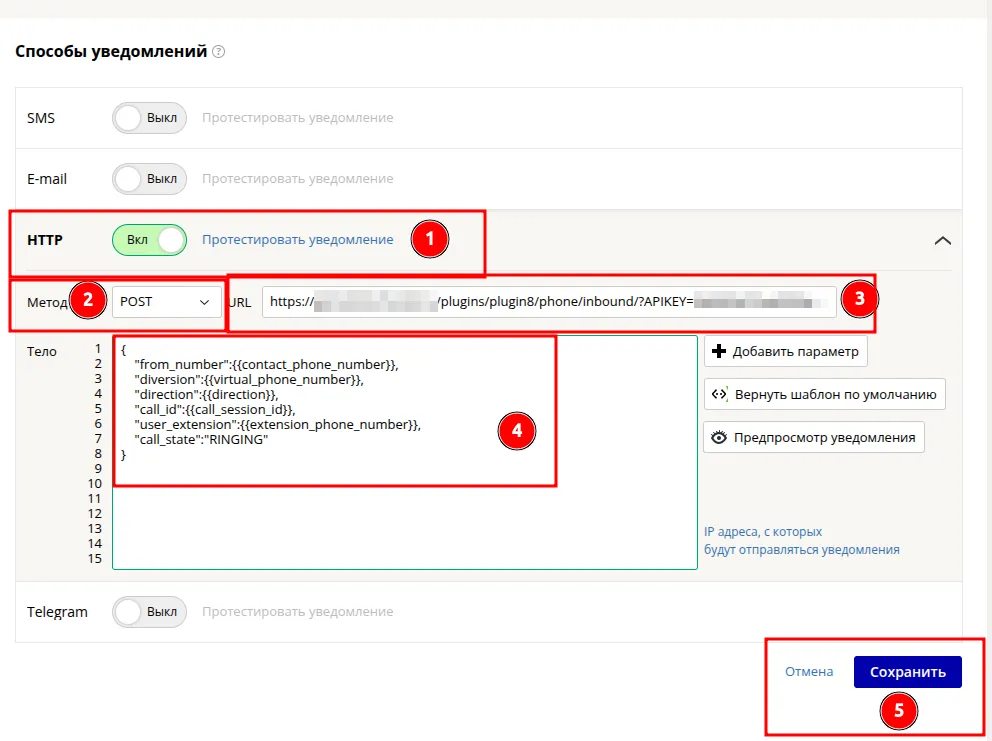Enable the SMS notification toggle
The image size is (992, 741).
(149, 118)
